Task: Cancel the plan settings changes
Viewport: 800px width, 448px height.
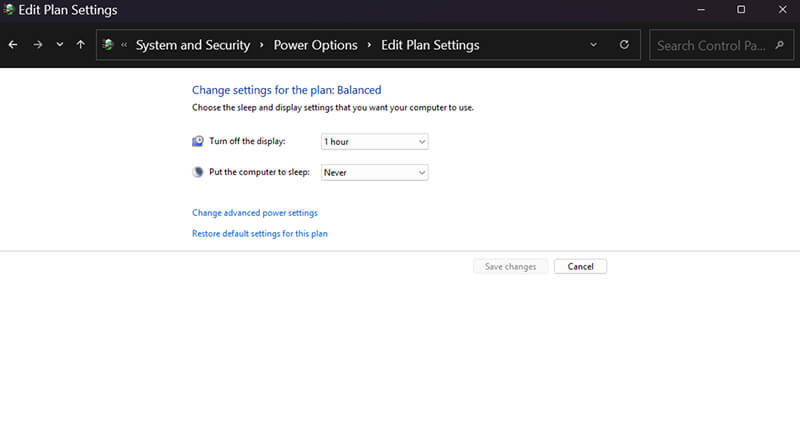Action: click(x=581, y=266)
